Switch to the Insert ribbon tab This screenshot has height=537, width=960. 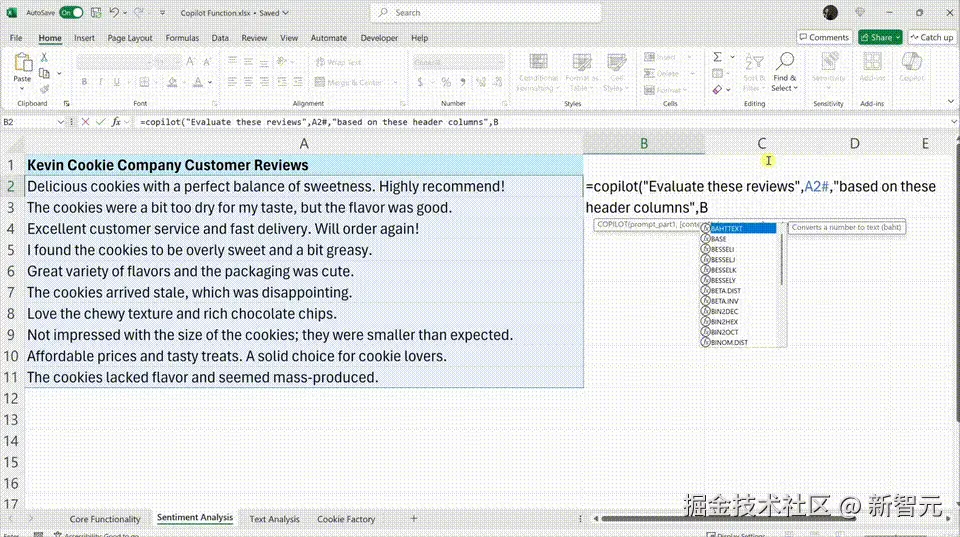coord(84,38)
